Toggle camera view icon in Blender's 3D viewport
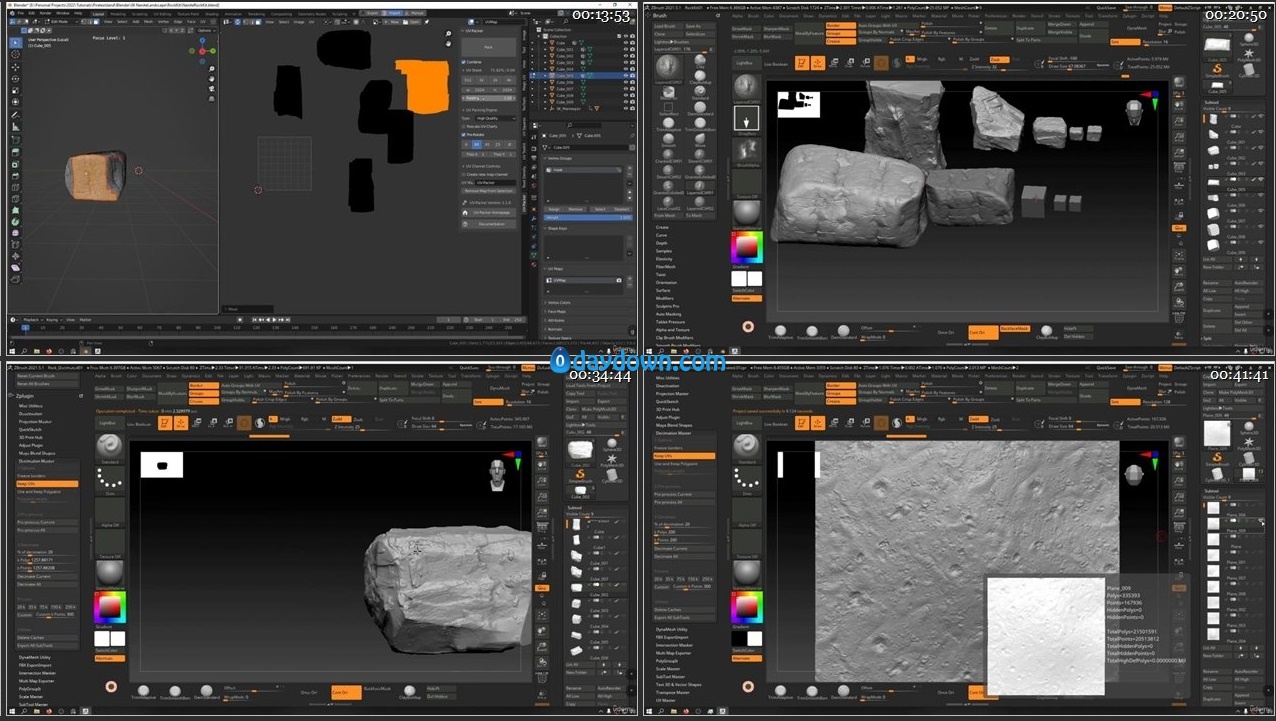Image resolution: width=1276 pixels, height=721 pixels. [x=212, y=87]
